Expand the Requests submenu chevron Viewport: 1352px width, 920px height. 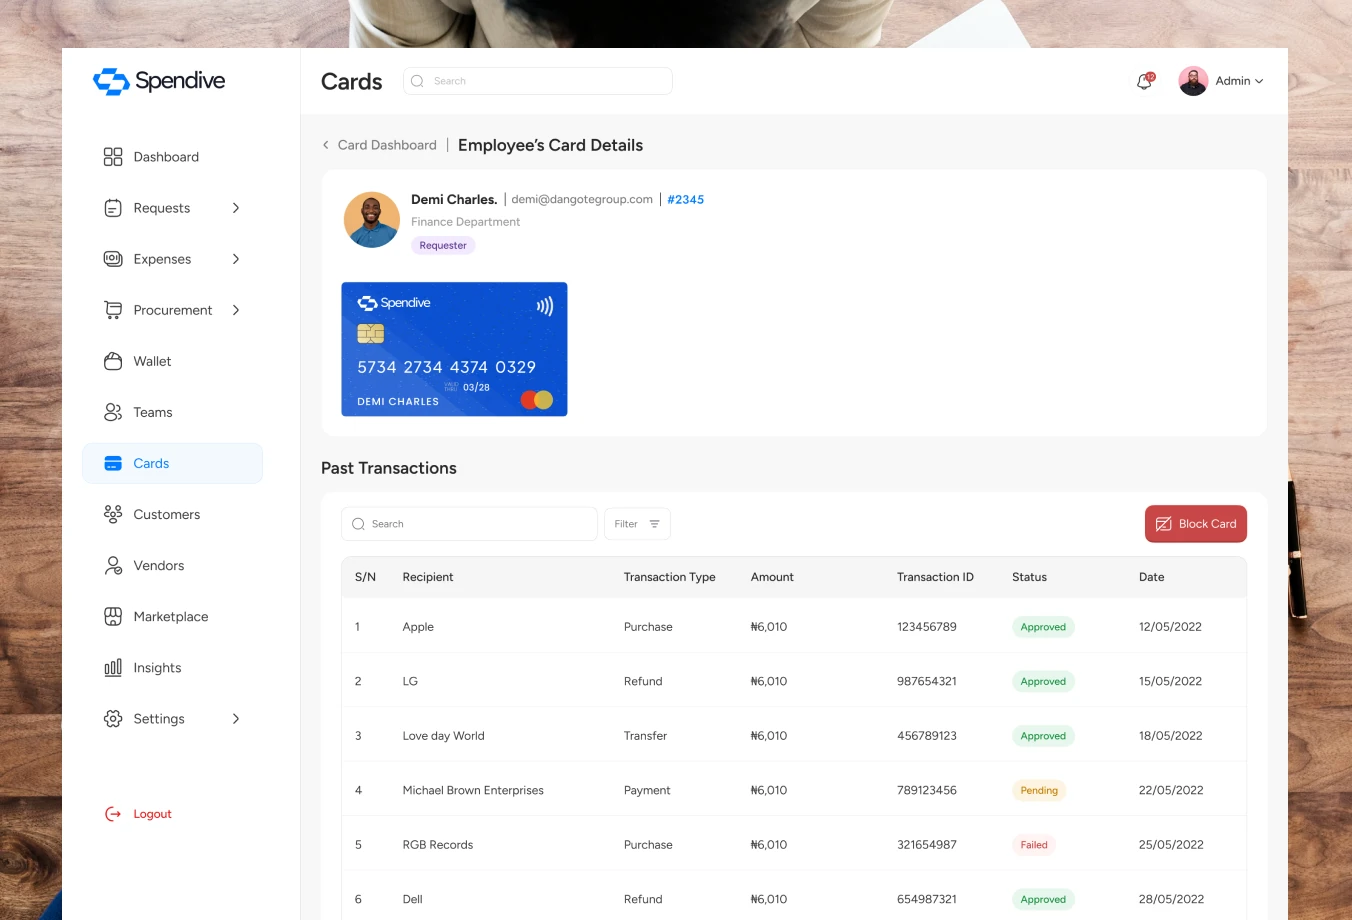pyautogui.click(x=236, y=208)
